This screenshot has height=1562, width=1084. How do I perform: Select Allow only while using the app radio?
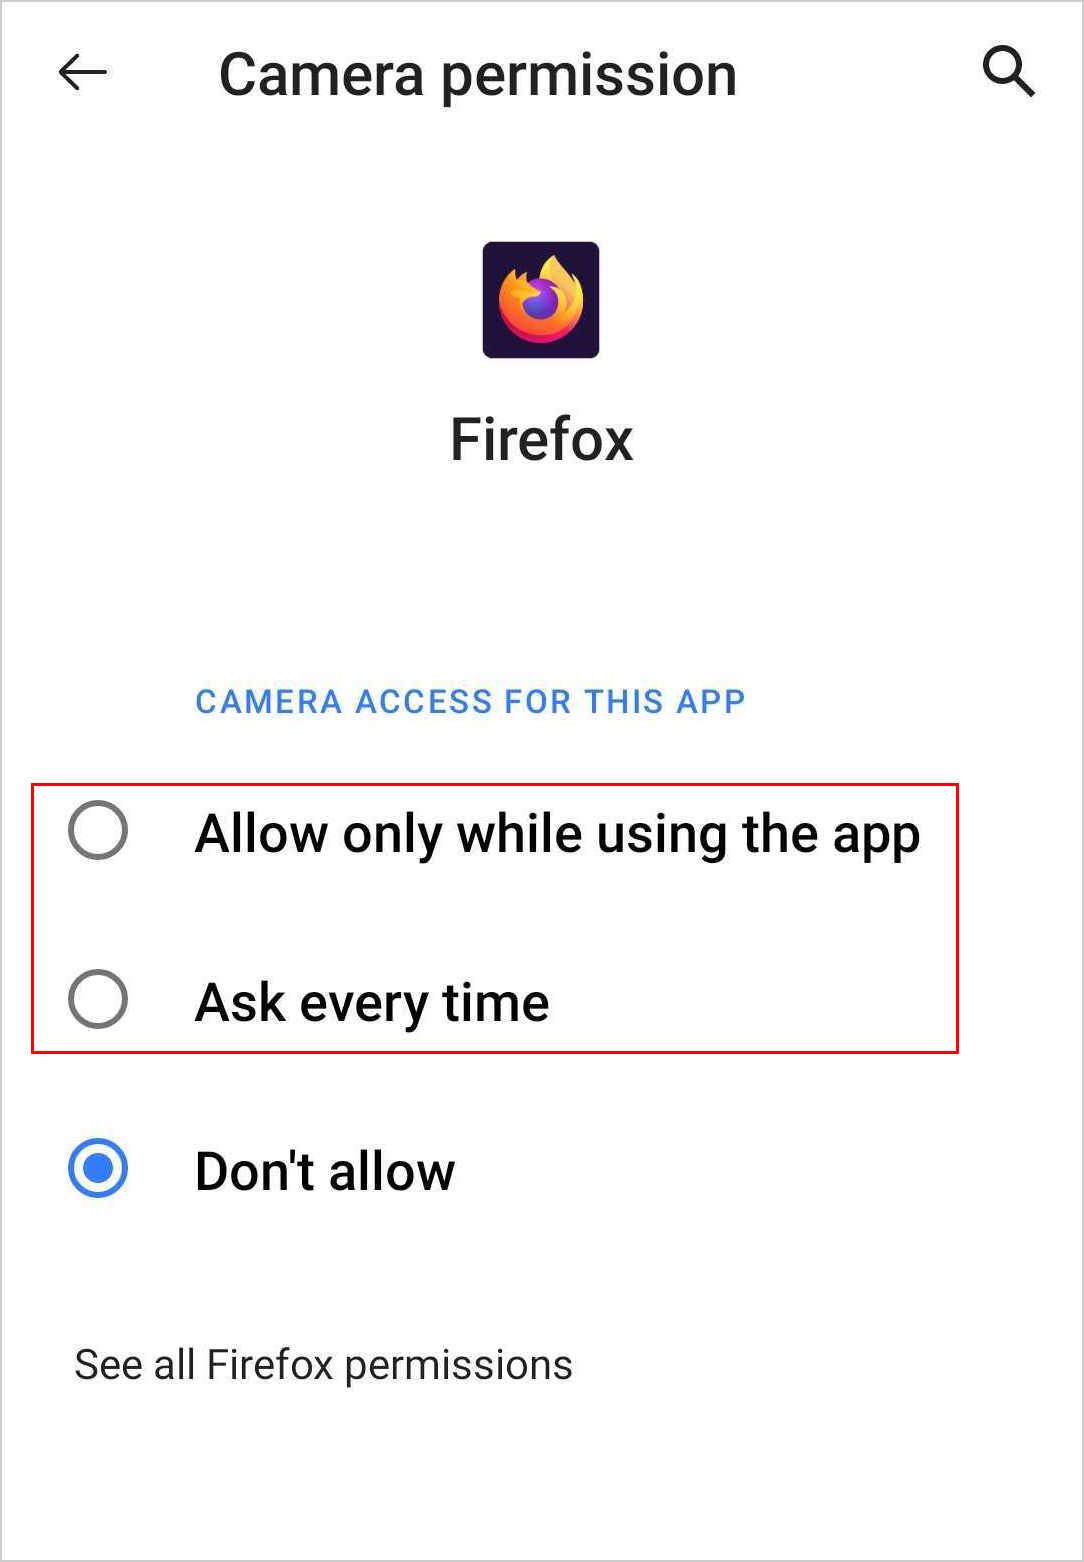point(98,830)
